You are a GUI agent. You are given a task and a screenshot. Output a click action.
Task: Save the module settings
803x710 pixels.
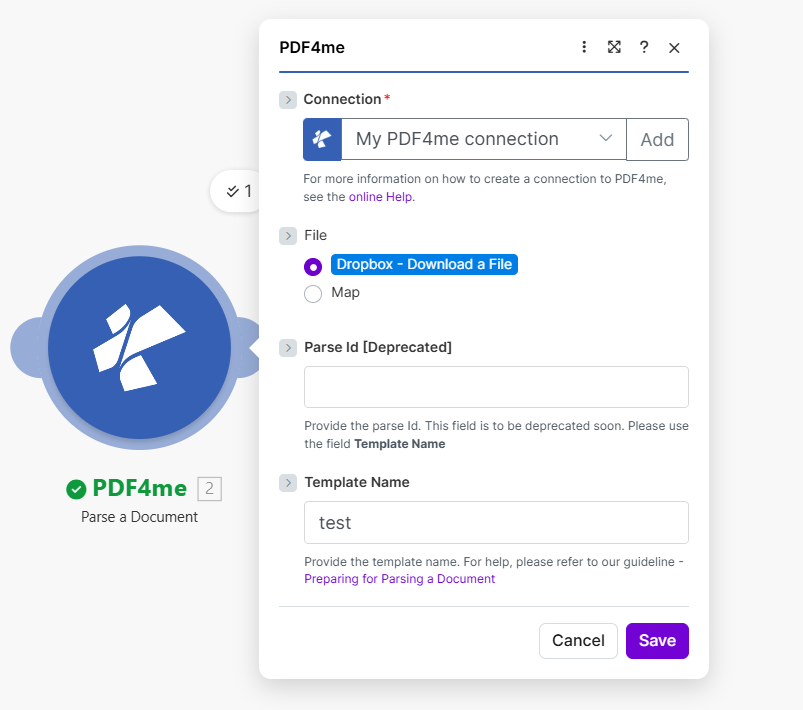click(x=657, y=641)
